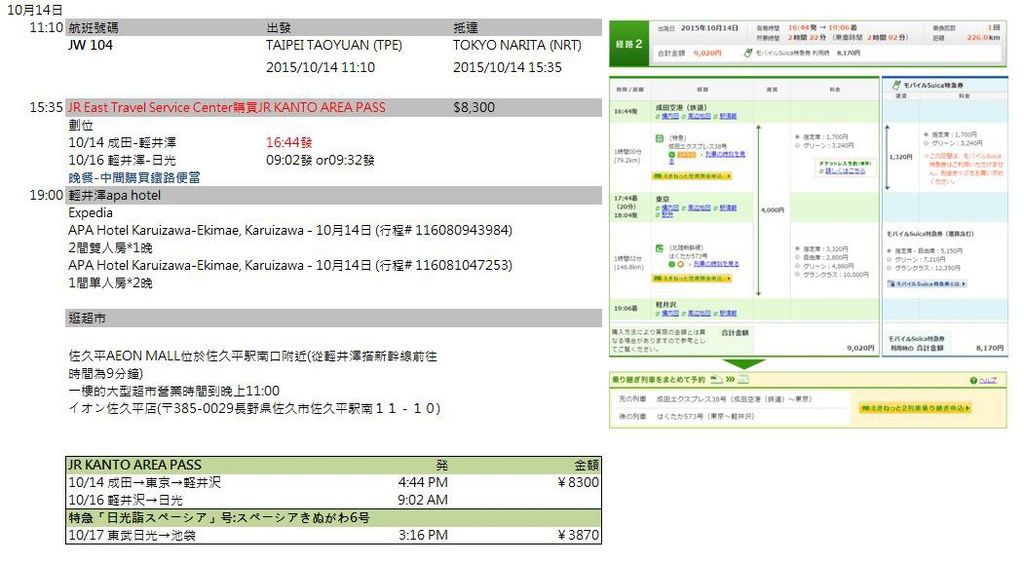Open 列車の時刻を見る for 成田エクスプレス38号
Viewport: 1024px width, 563px height.
(x=725, y=154)
